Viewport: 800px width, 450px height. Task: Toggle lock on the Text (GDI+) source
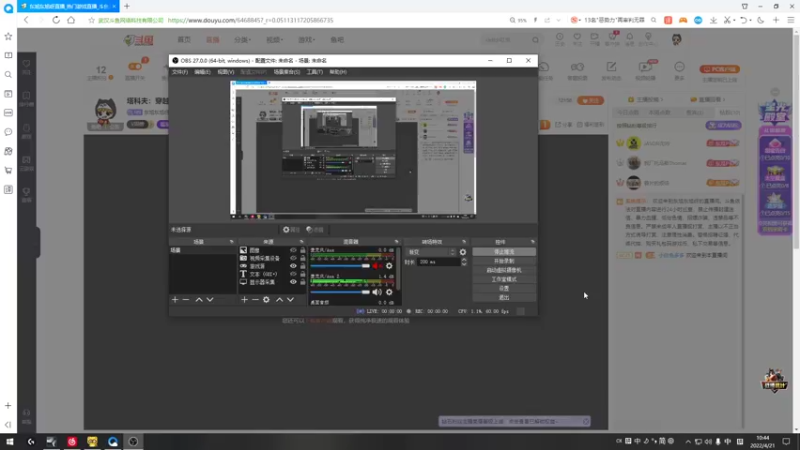(x=303, y=274)
